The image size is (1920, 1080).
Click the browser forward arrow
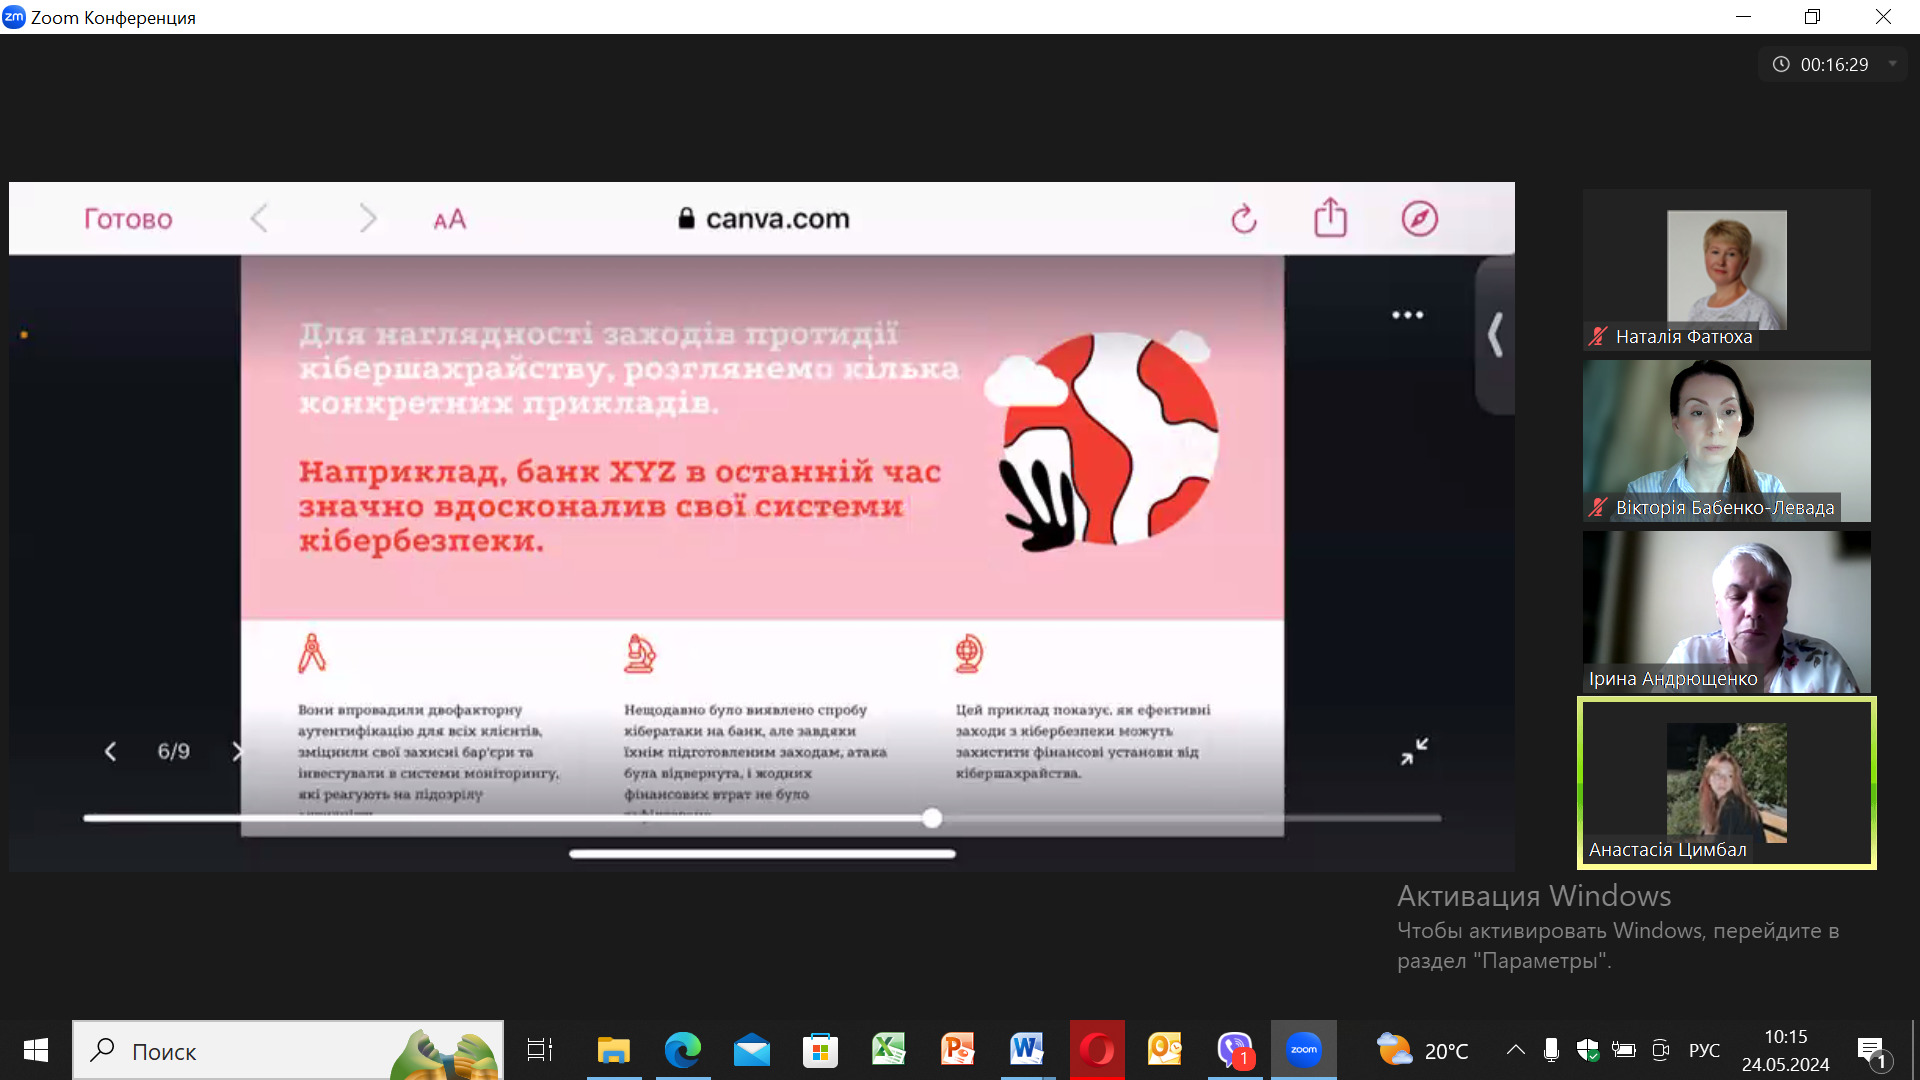click(368, 218)
